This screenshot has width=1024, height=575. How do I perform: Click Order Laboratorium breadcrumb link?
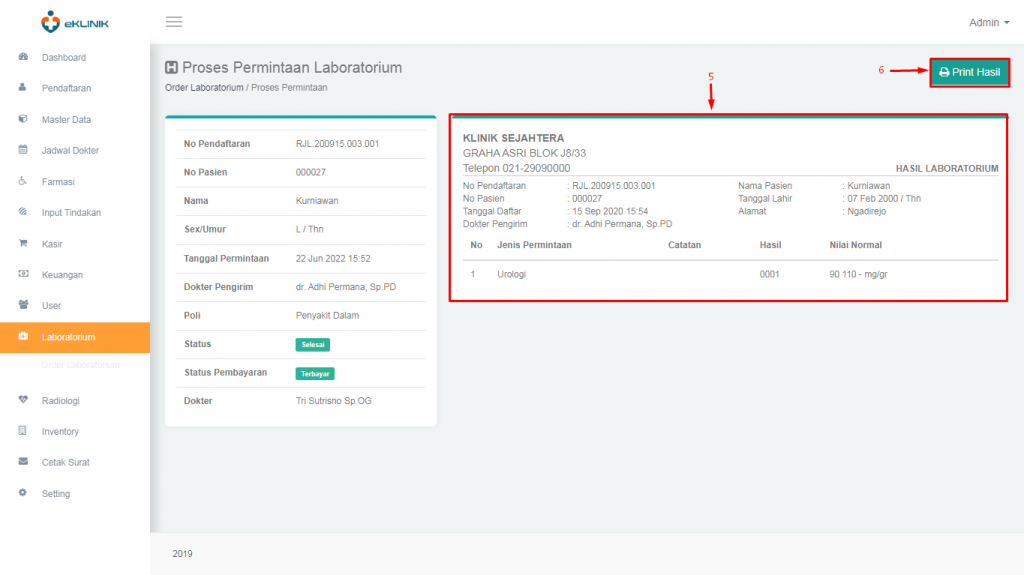pyautogui.click(x=204, y=88)
